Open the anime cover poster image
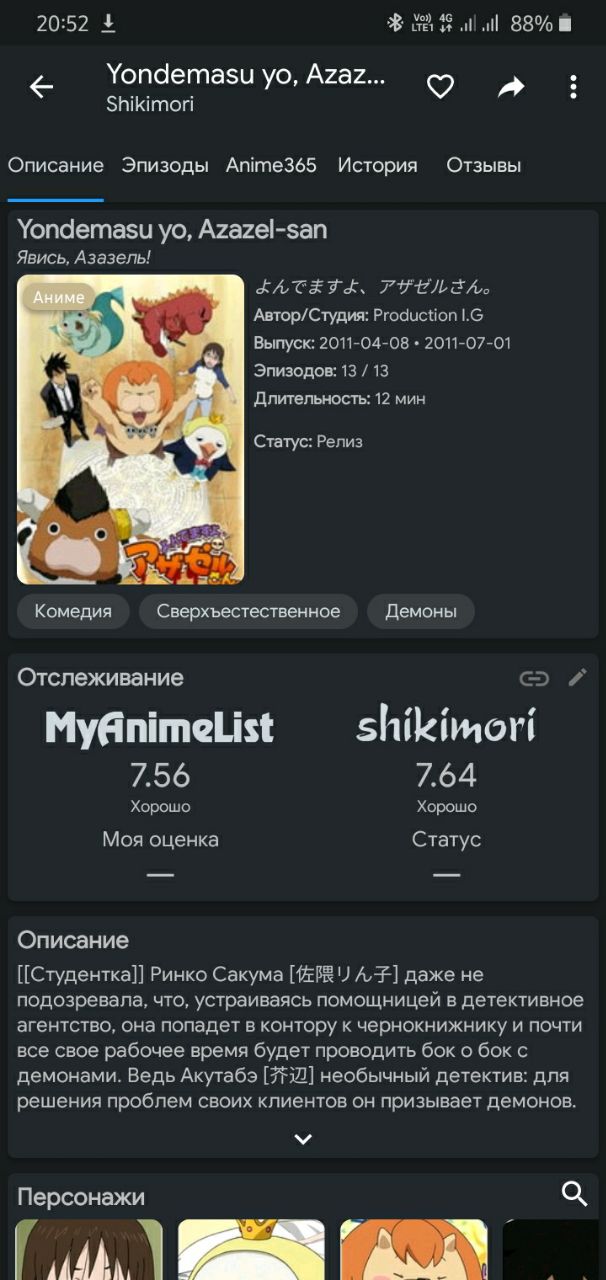The image size is (606, 1280). click(131, 430)
